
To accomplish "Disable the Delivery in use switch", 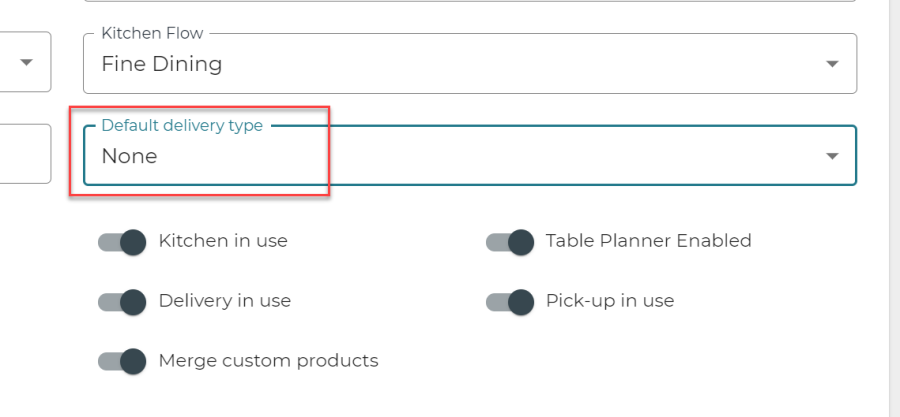I will (x=122, y=302).
